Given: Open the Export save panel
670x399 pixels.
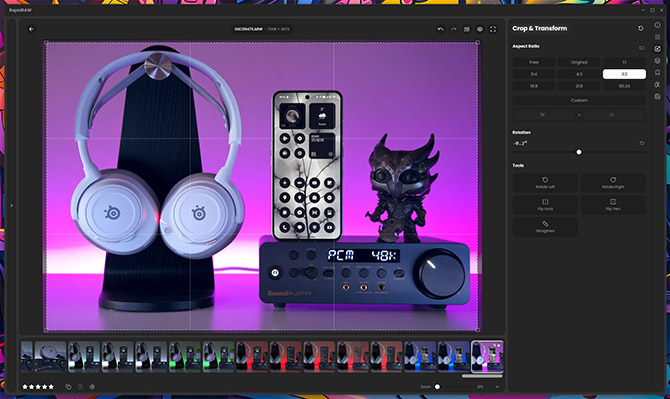Looking at the screenshot, I should point(657,97).
